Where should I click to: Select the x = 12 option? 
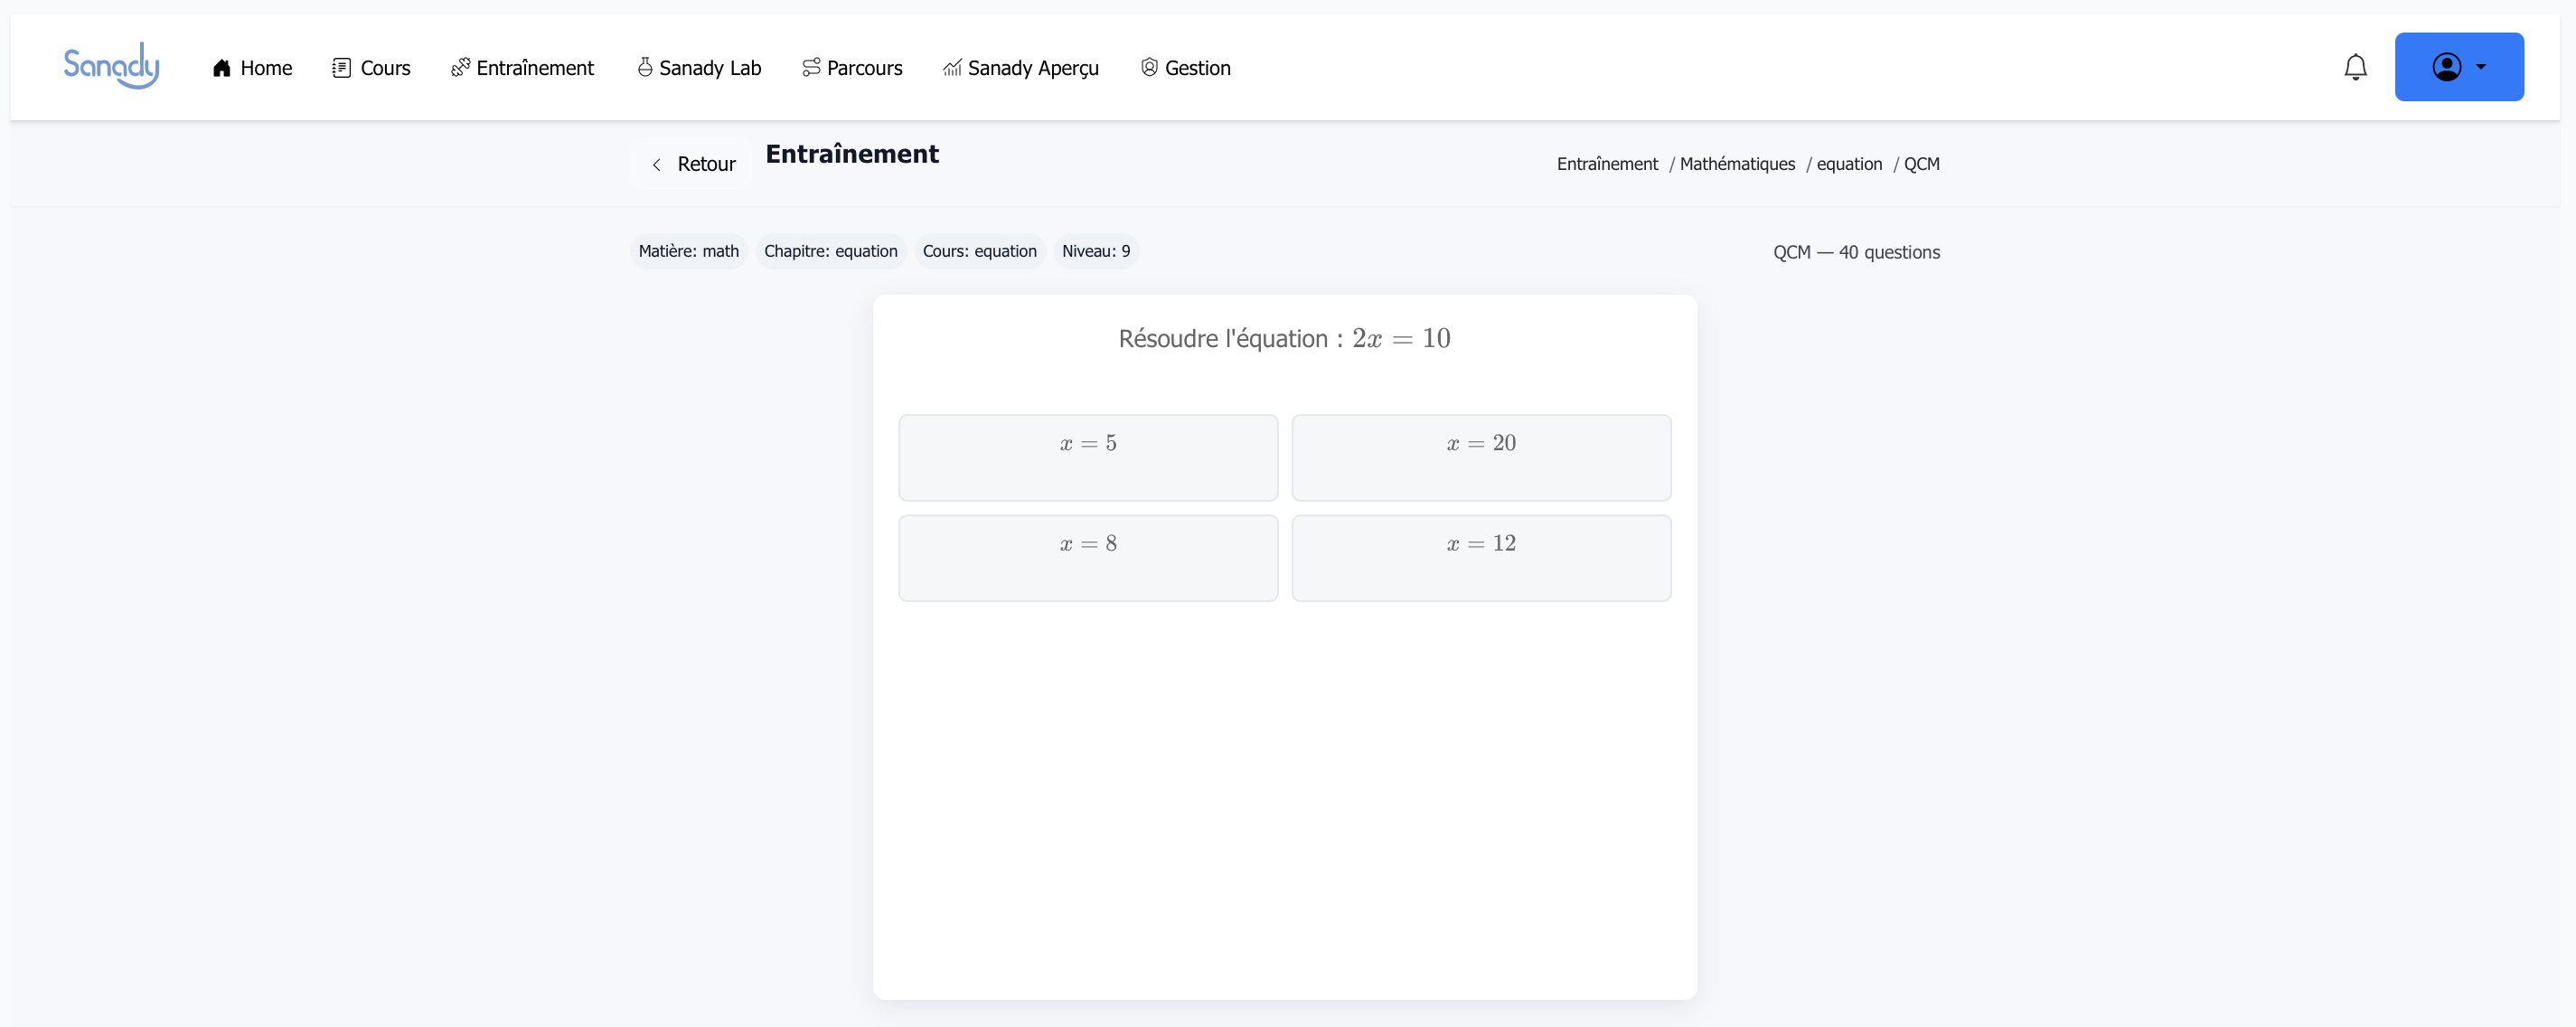(x=1481, y=557)
